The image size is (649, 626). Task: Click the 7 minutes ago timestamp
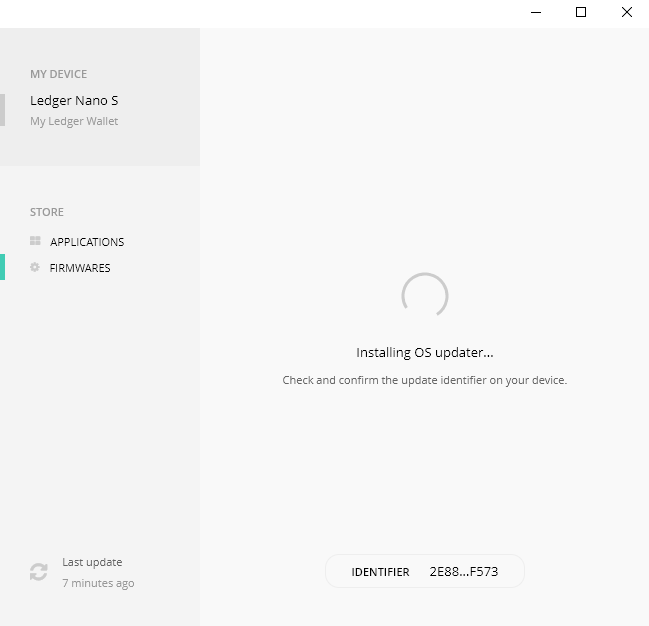click(98, 583)
